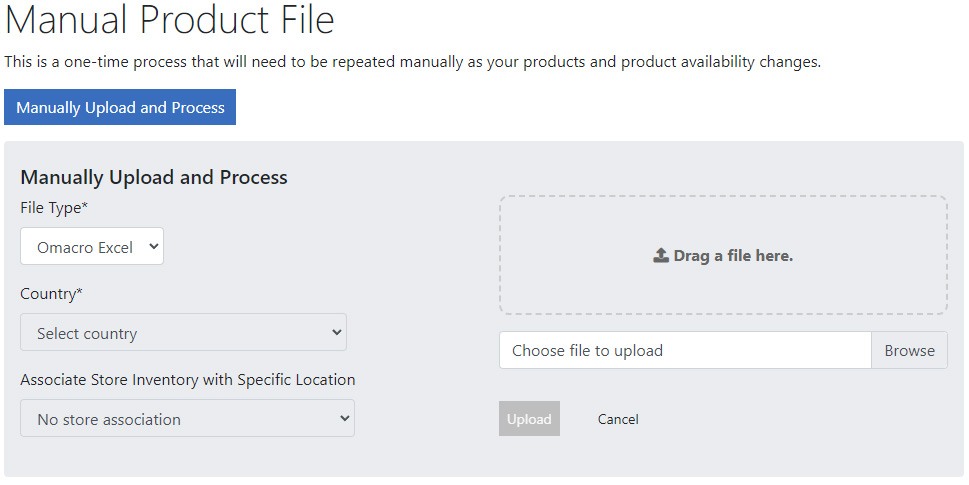Image resolution: width=969 pixels, height=485 pixels.
Task: Click the grey Upload button
Action: (529, 419)
